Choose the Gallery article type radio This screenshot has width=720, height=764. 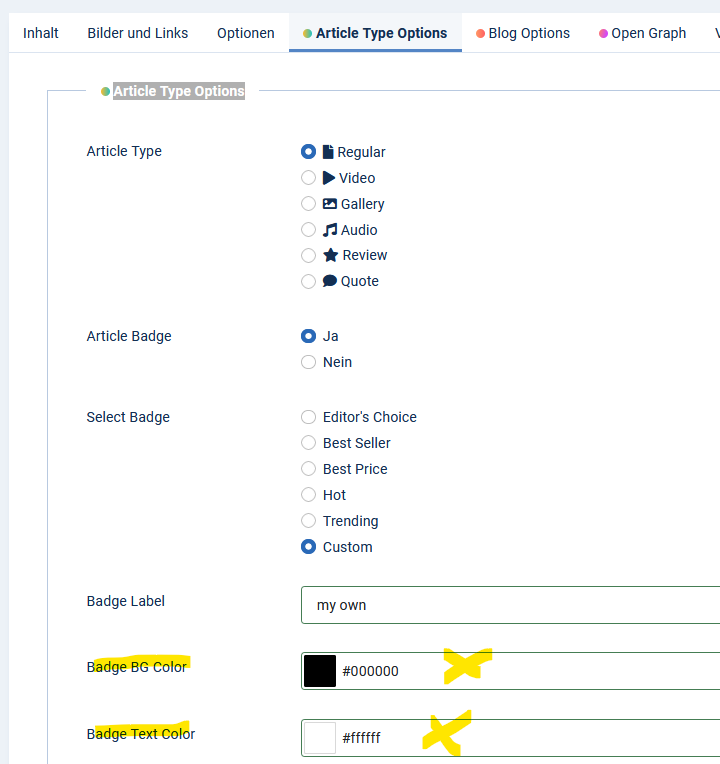coord(308,204)
